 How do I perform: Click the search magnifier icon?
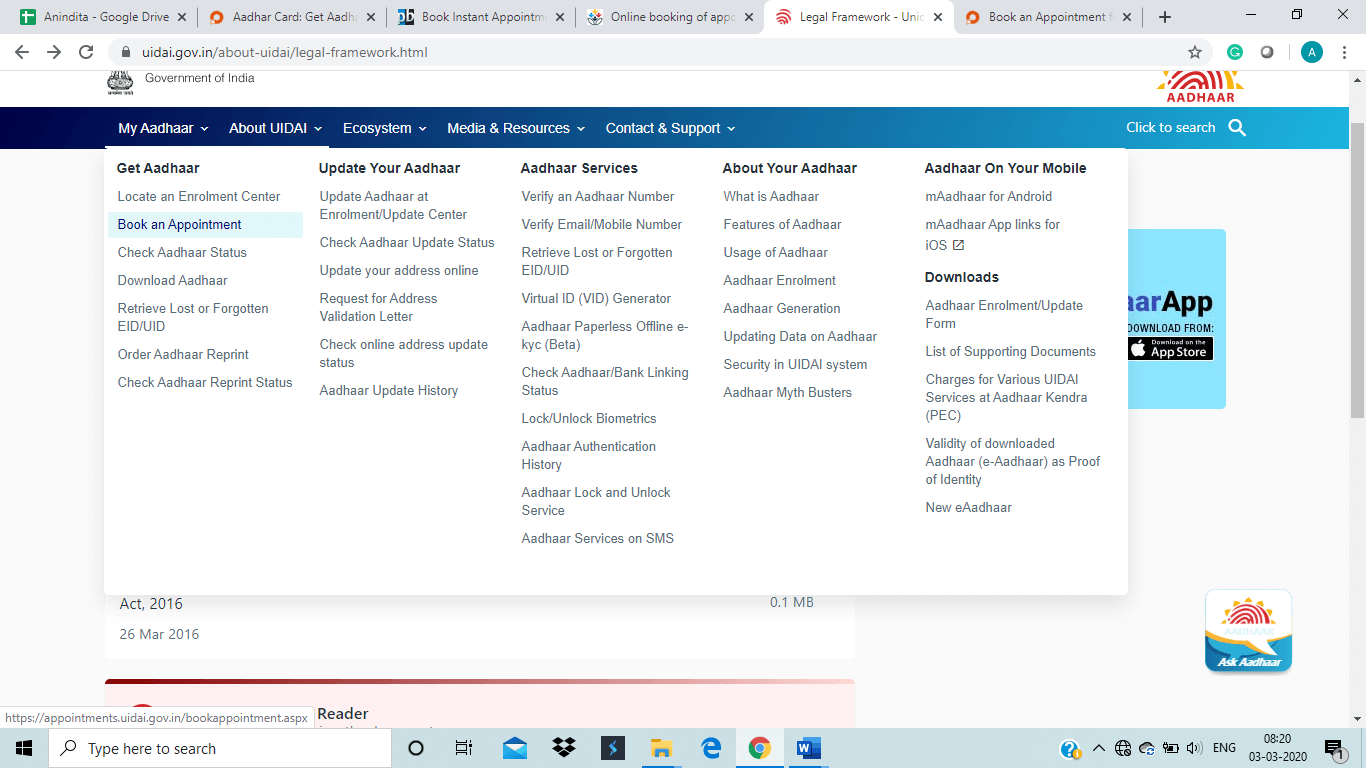(x=1237, y=128)
